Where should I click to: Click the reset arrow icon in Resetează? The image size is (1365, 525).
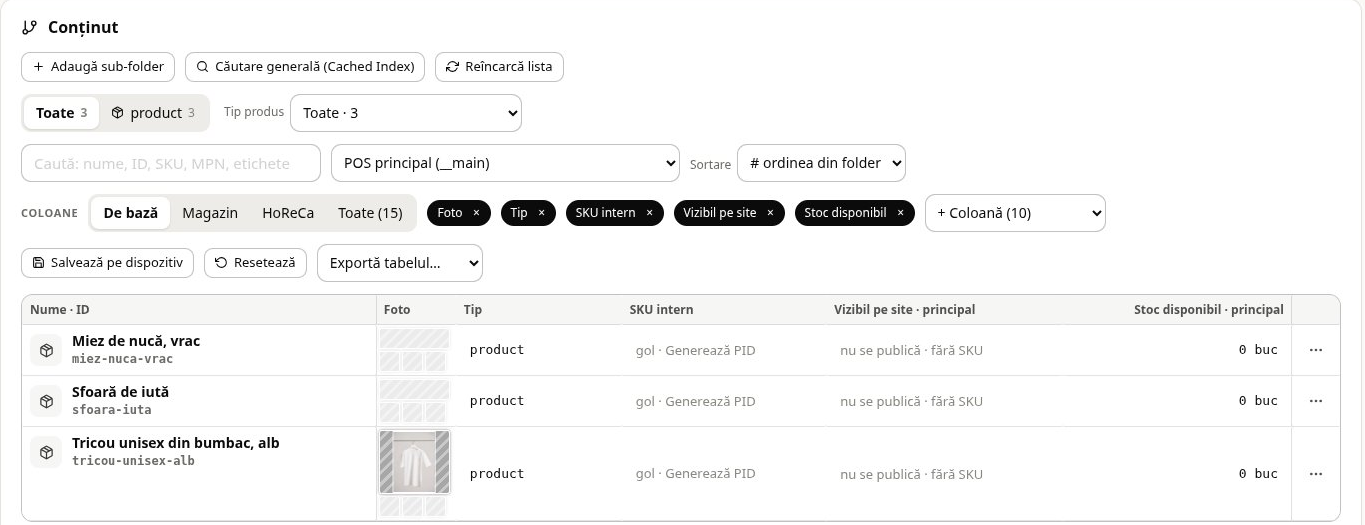[221, 263]
